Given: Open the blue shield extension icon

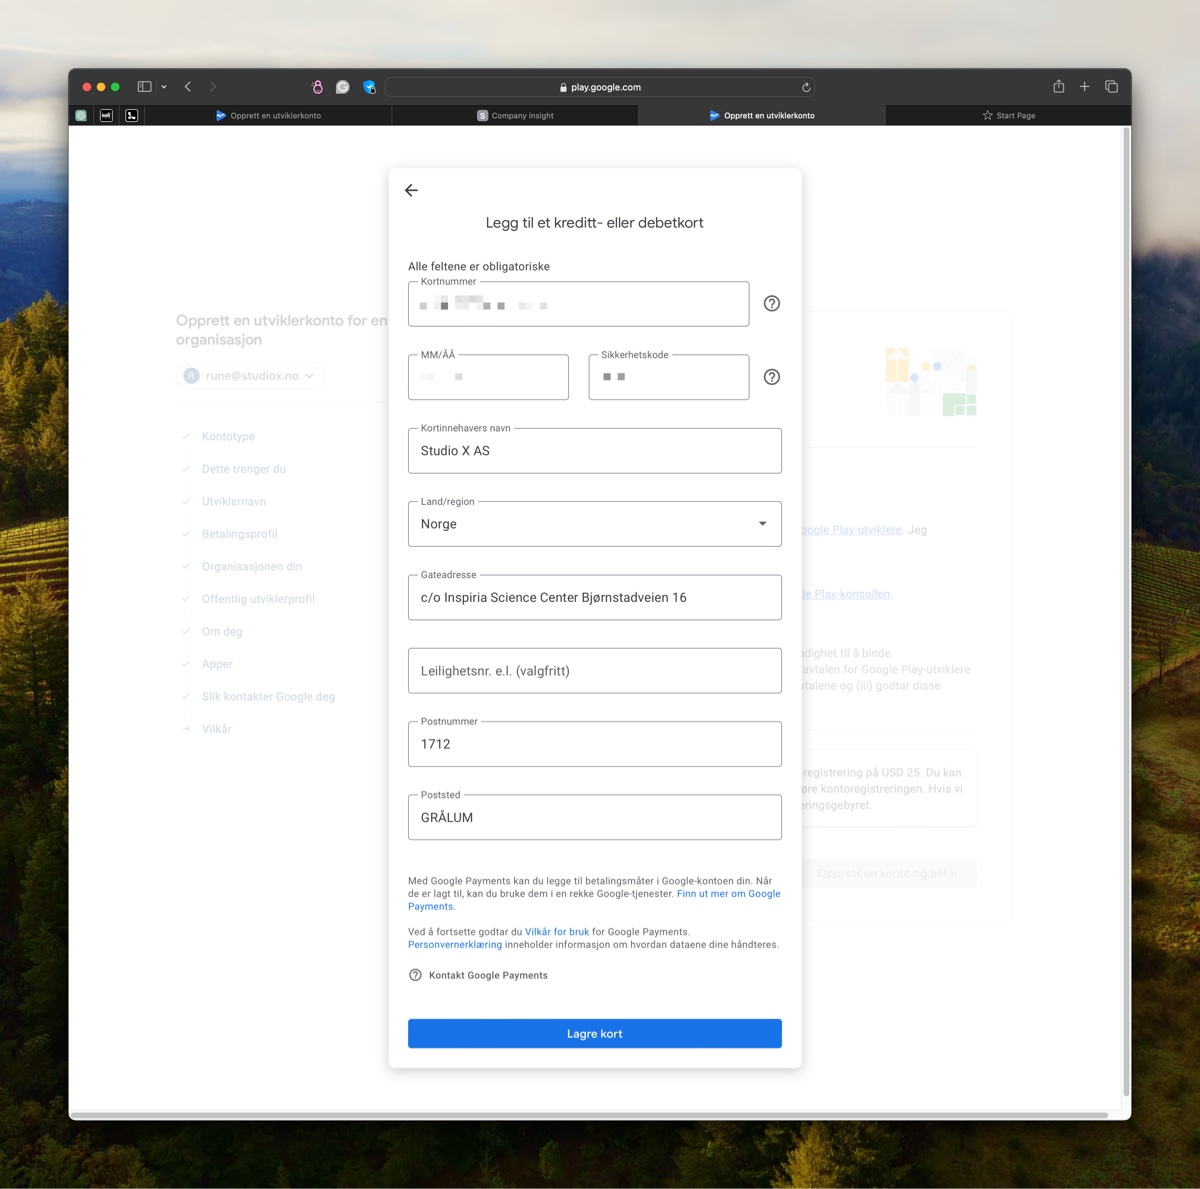Looking at the screenshot, I should (369, 87).
